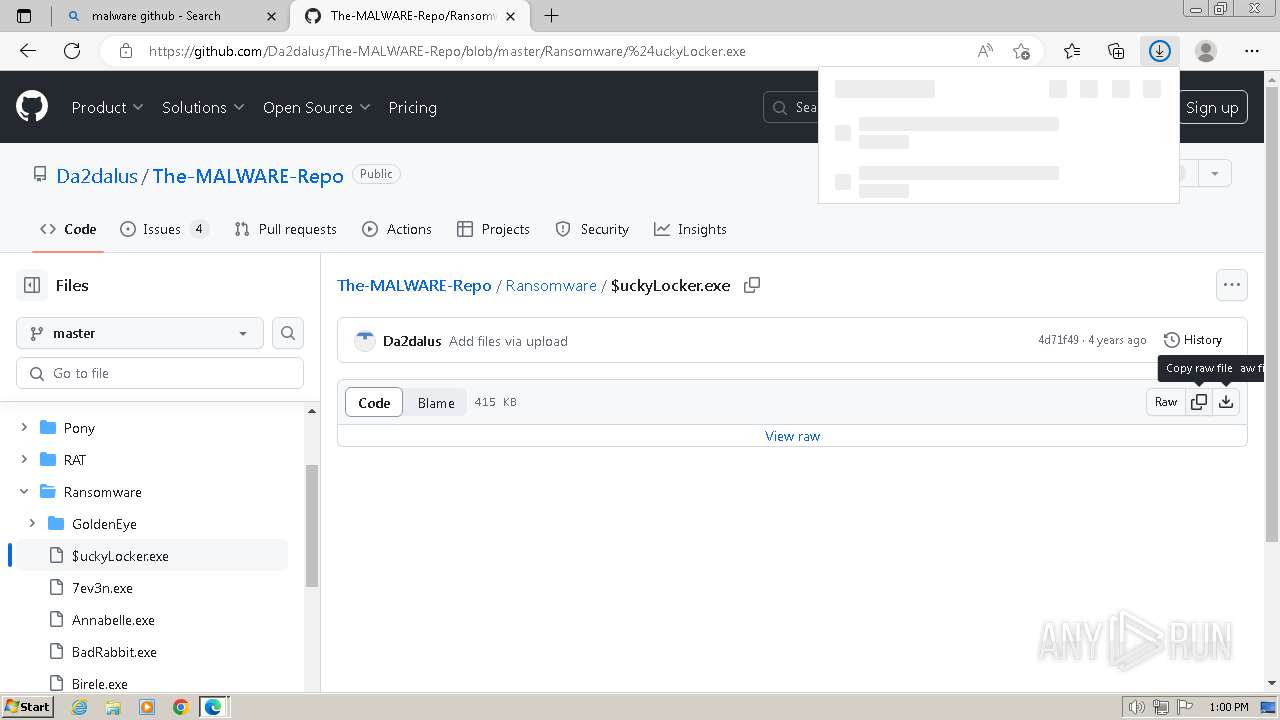Open commit 4d71f49 link
1280x720 pixels.
(1058, 340)
